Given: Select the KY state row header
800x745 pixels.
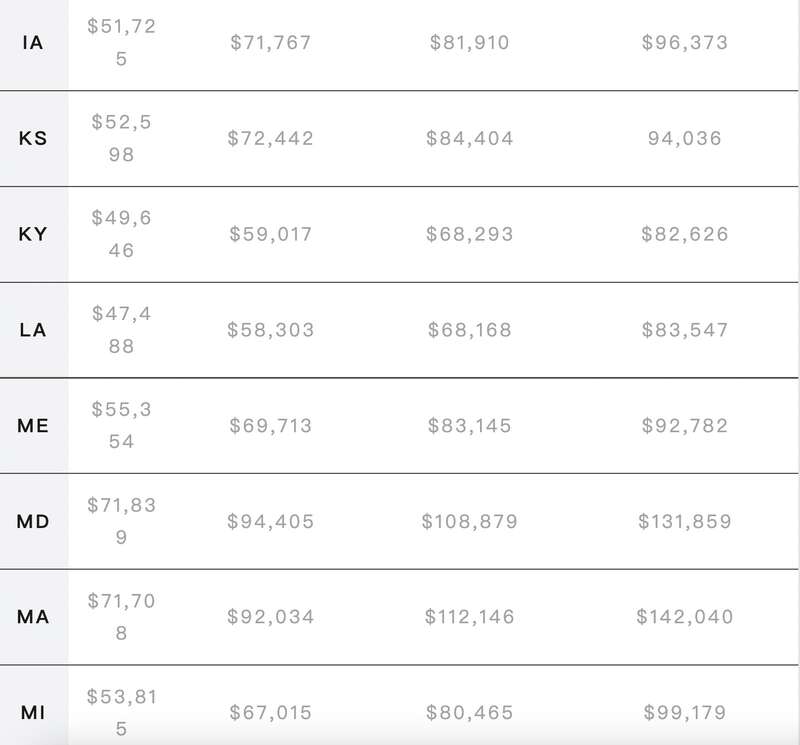Looking at the screenshot, I should tap(33, 234).
